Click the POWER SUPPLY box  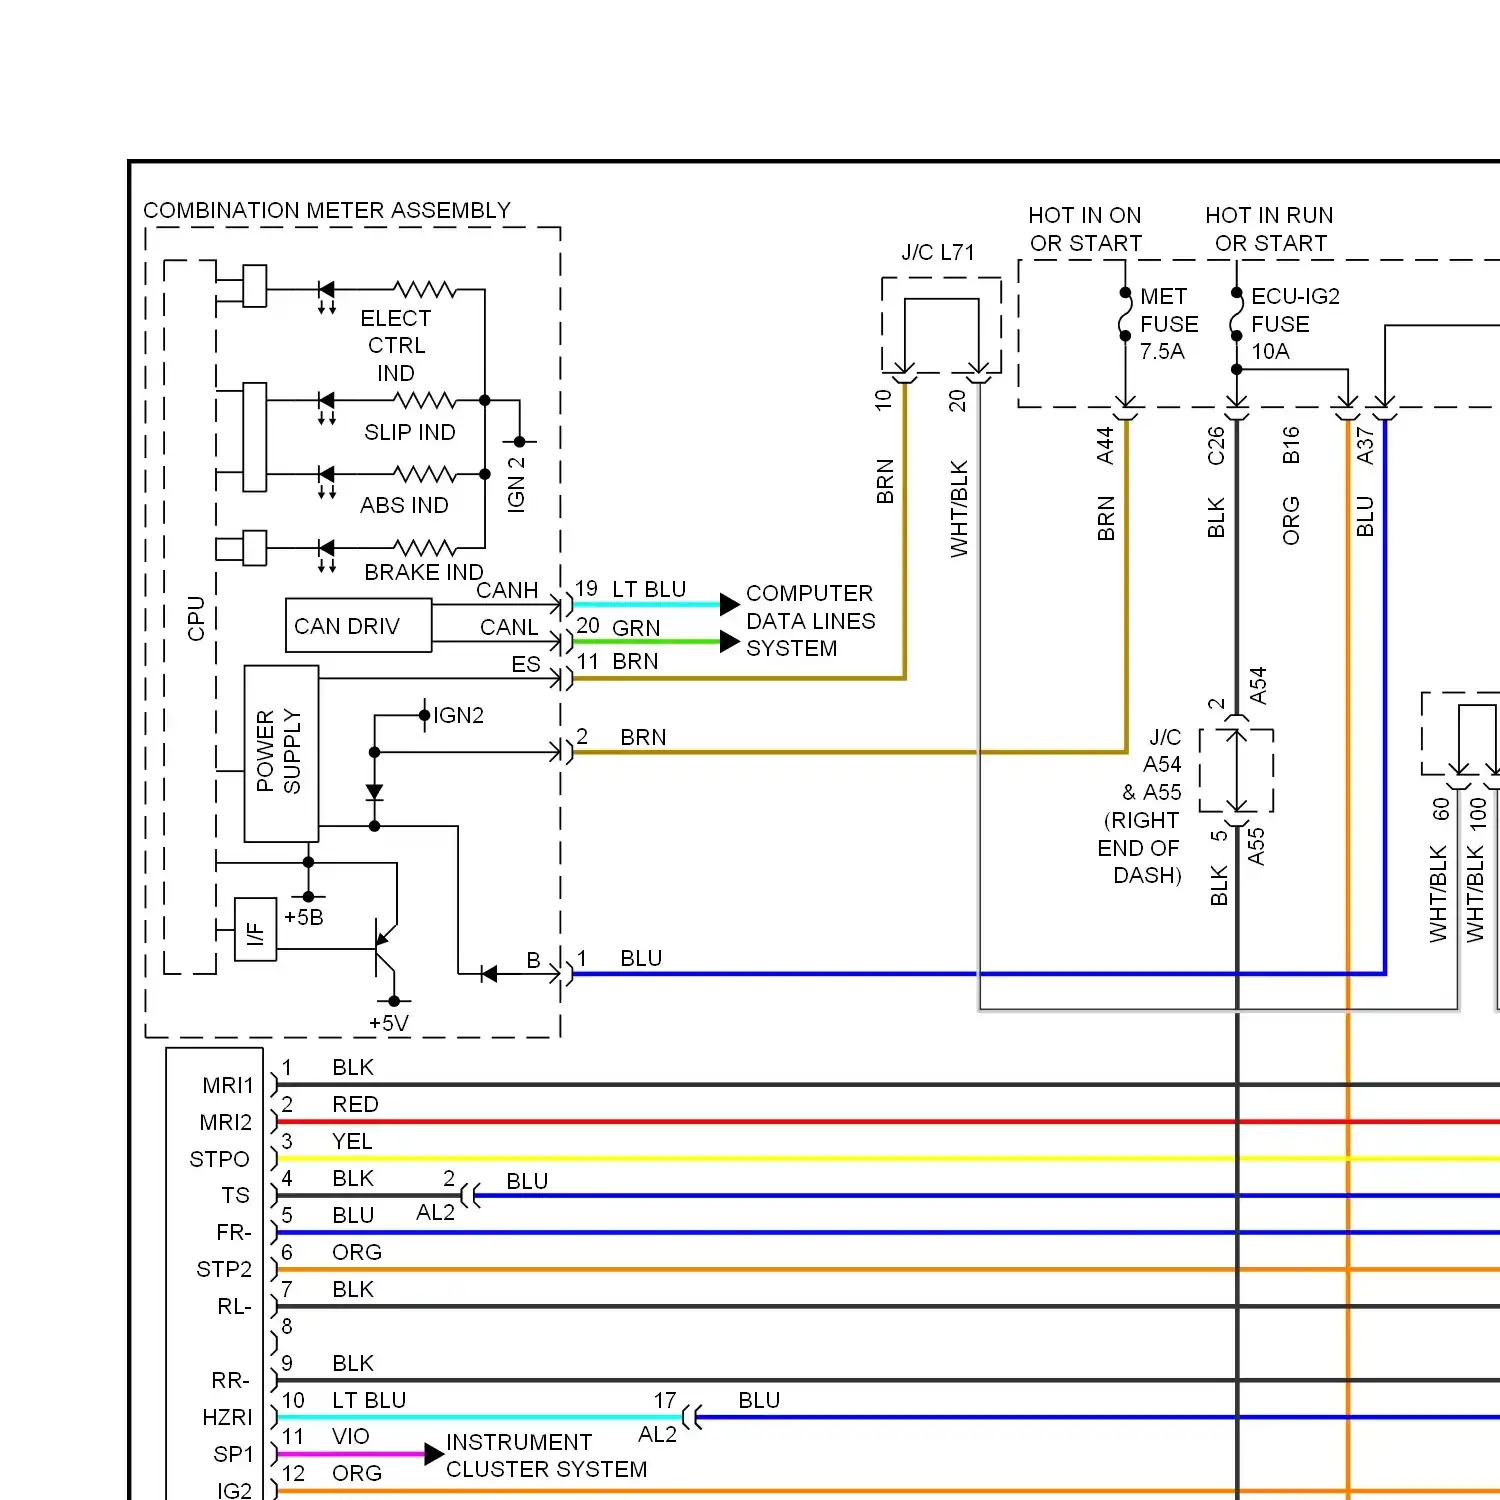click(x=281, y=754)
